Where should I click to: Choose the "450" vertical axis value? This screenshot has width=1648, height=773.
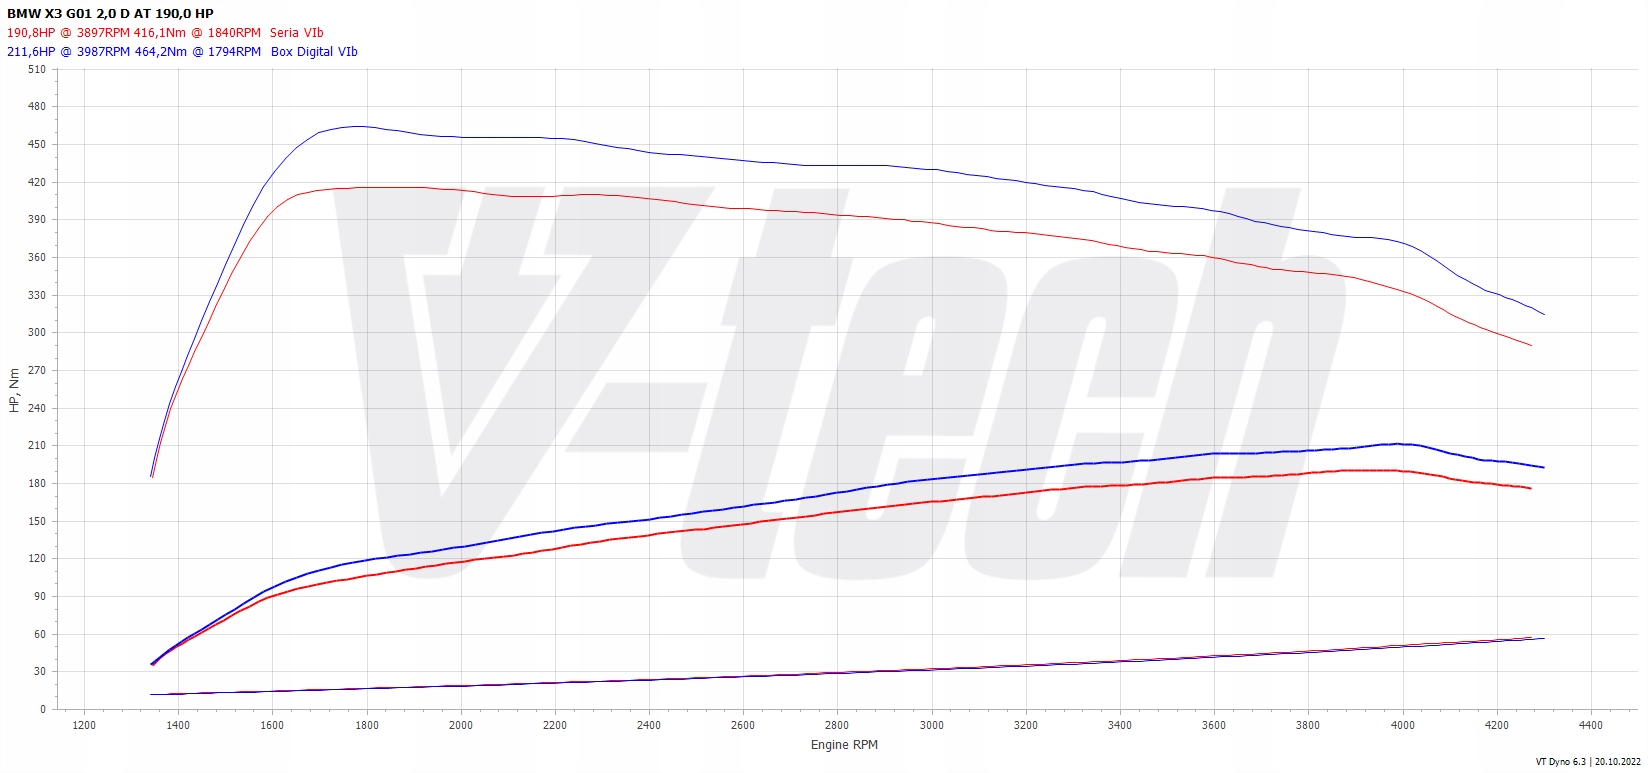37,144
